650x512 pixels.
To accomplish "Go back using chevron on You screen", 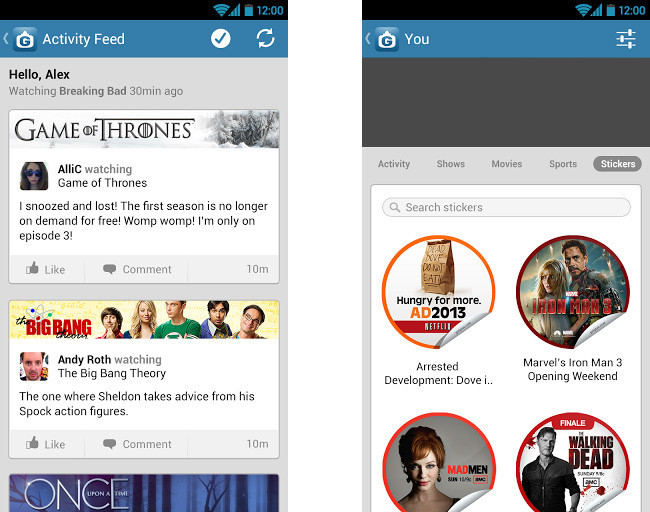I will point(368,39).
